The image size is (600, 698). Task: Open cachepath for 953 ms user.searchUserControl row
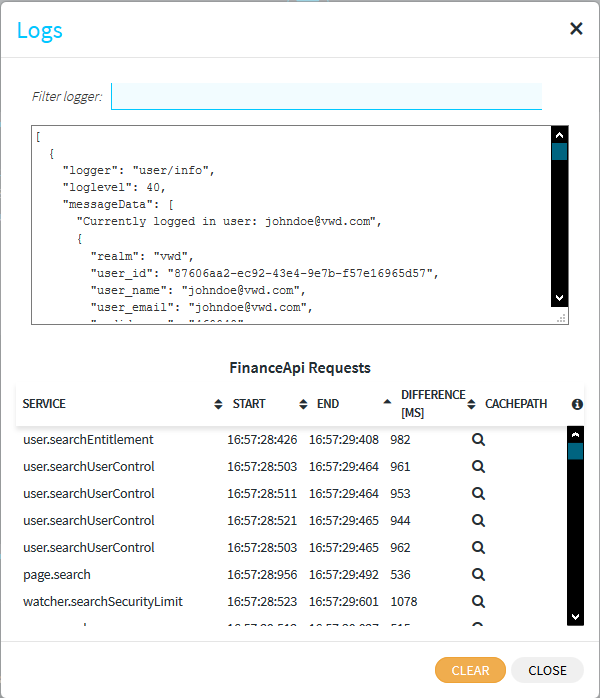[x=478, y=493]
